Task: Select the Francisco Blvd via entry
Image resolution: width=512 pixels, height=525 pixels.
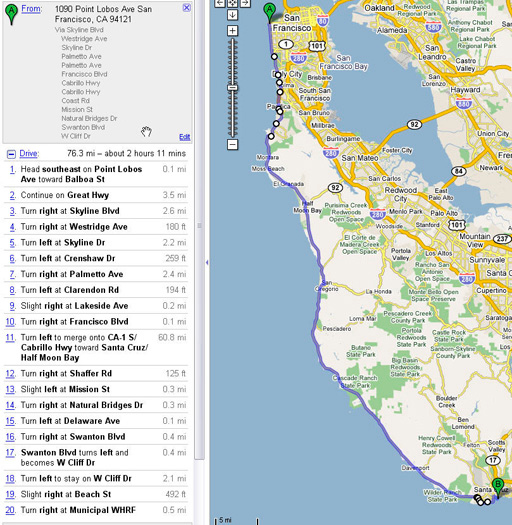Action: click(84, 74)
